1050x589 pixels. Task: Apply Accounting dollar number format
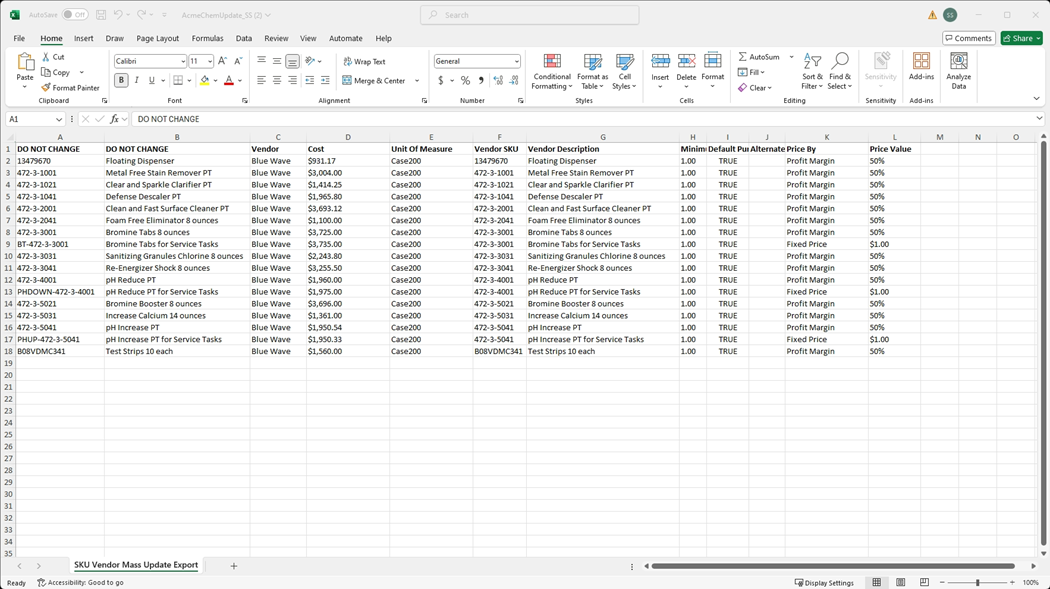441,80
